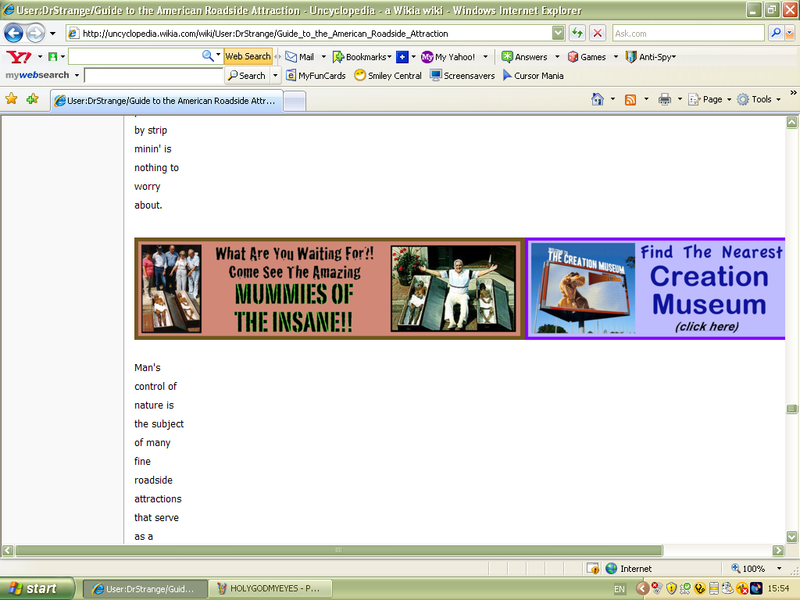This screenshot has width=800, height=600.
Task: Click the Yahoo Mail toolbar button
Action: (300, 57)
